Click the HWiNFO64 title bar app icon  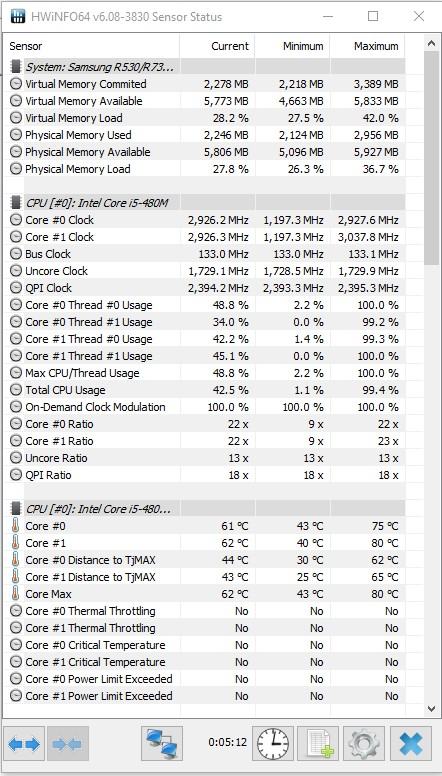click(x=18, y=16)
